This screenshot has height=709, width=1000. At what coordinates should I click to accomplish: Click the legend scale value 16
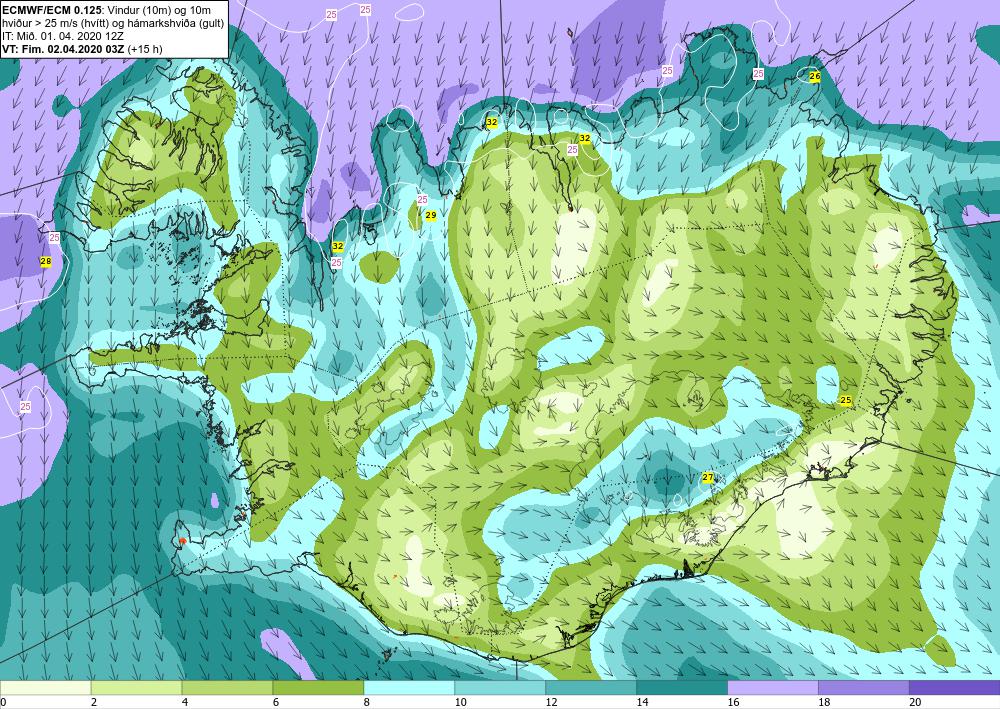pyautogui.click(x=733, y=703)
